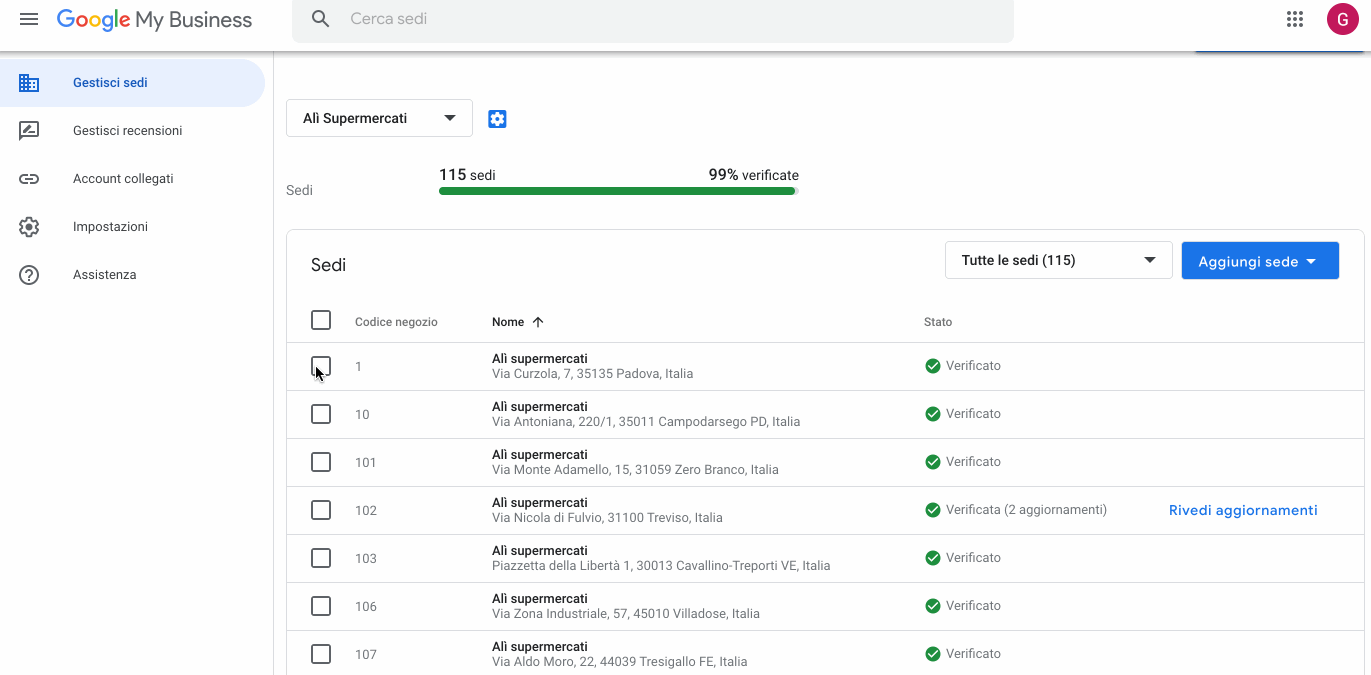This screenshot has height=675, width=1371.
Task: Click the Google My Business logo
Action: click(154, 20)
